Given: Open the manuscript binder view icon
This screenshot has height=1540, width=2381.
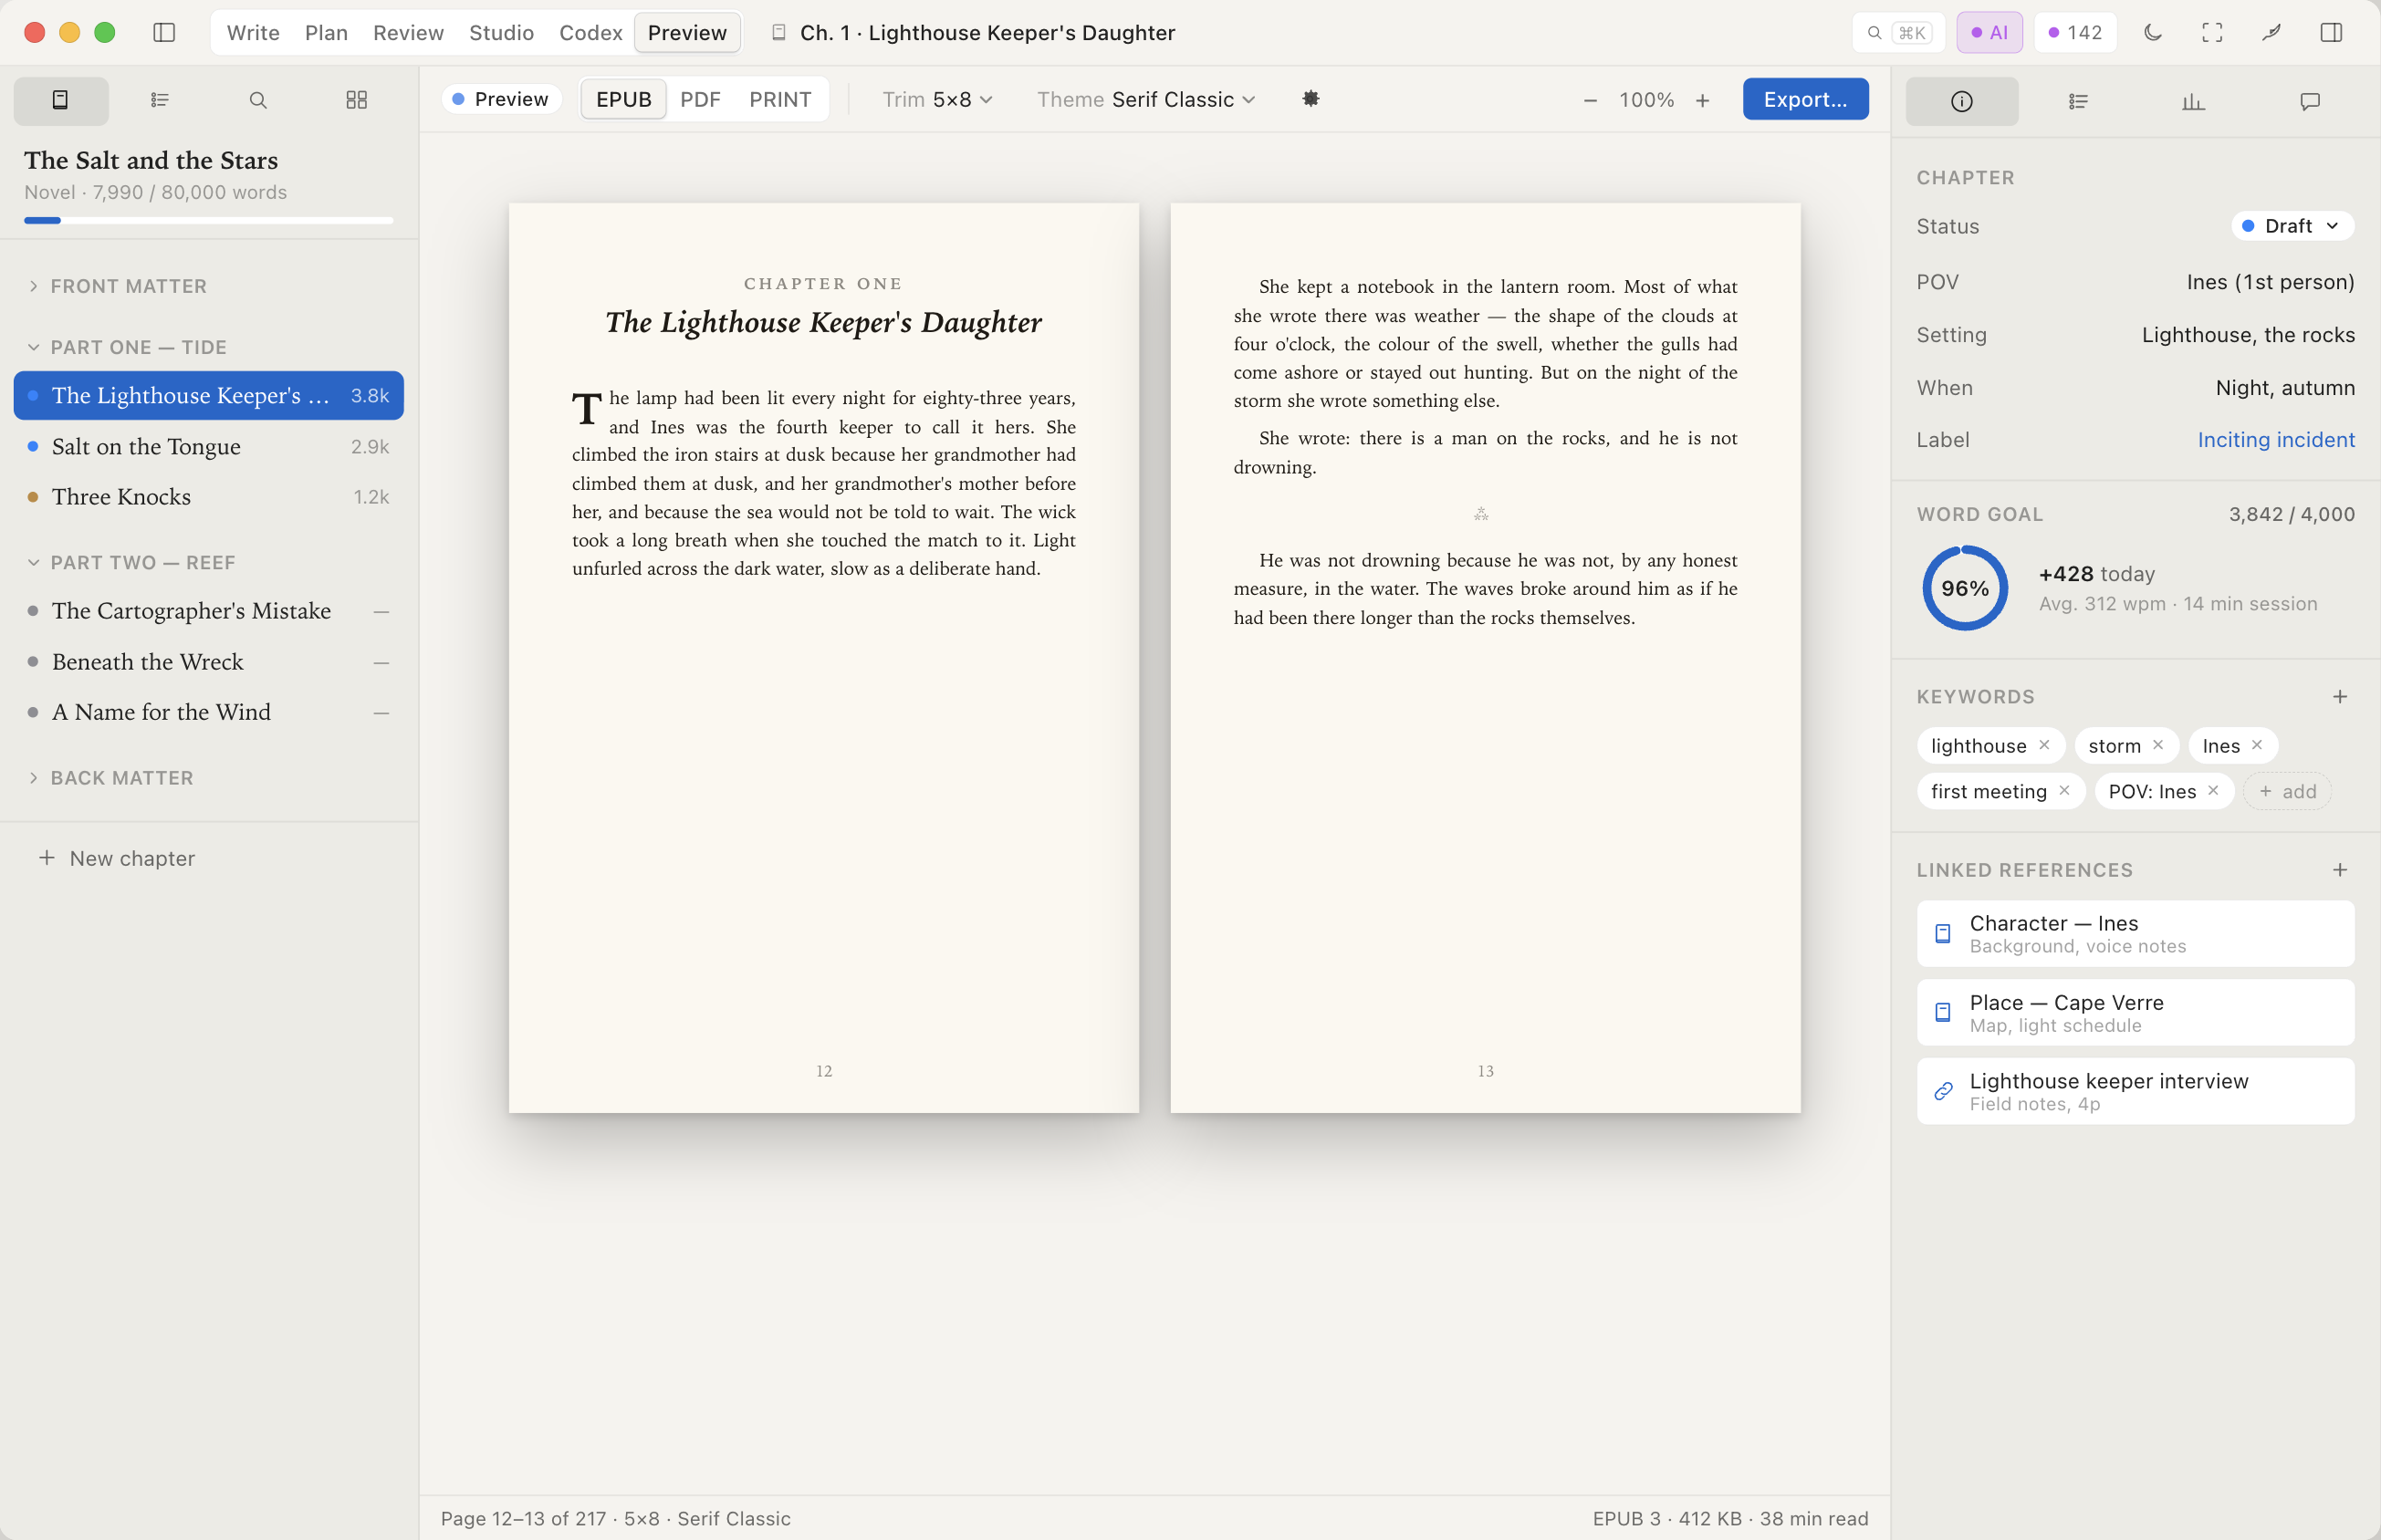Looking at the screenshot, I should (x=61, y=100).
